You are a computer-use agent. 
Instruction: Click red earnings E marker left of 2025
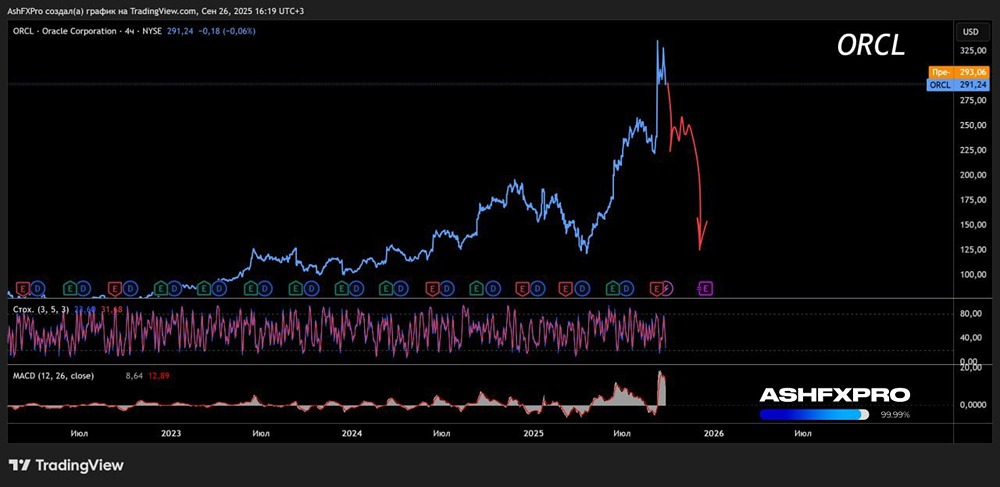(522, 289)
